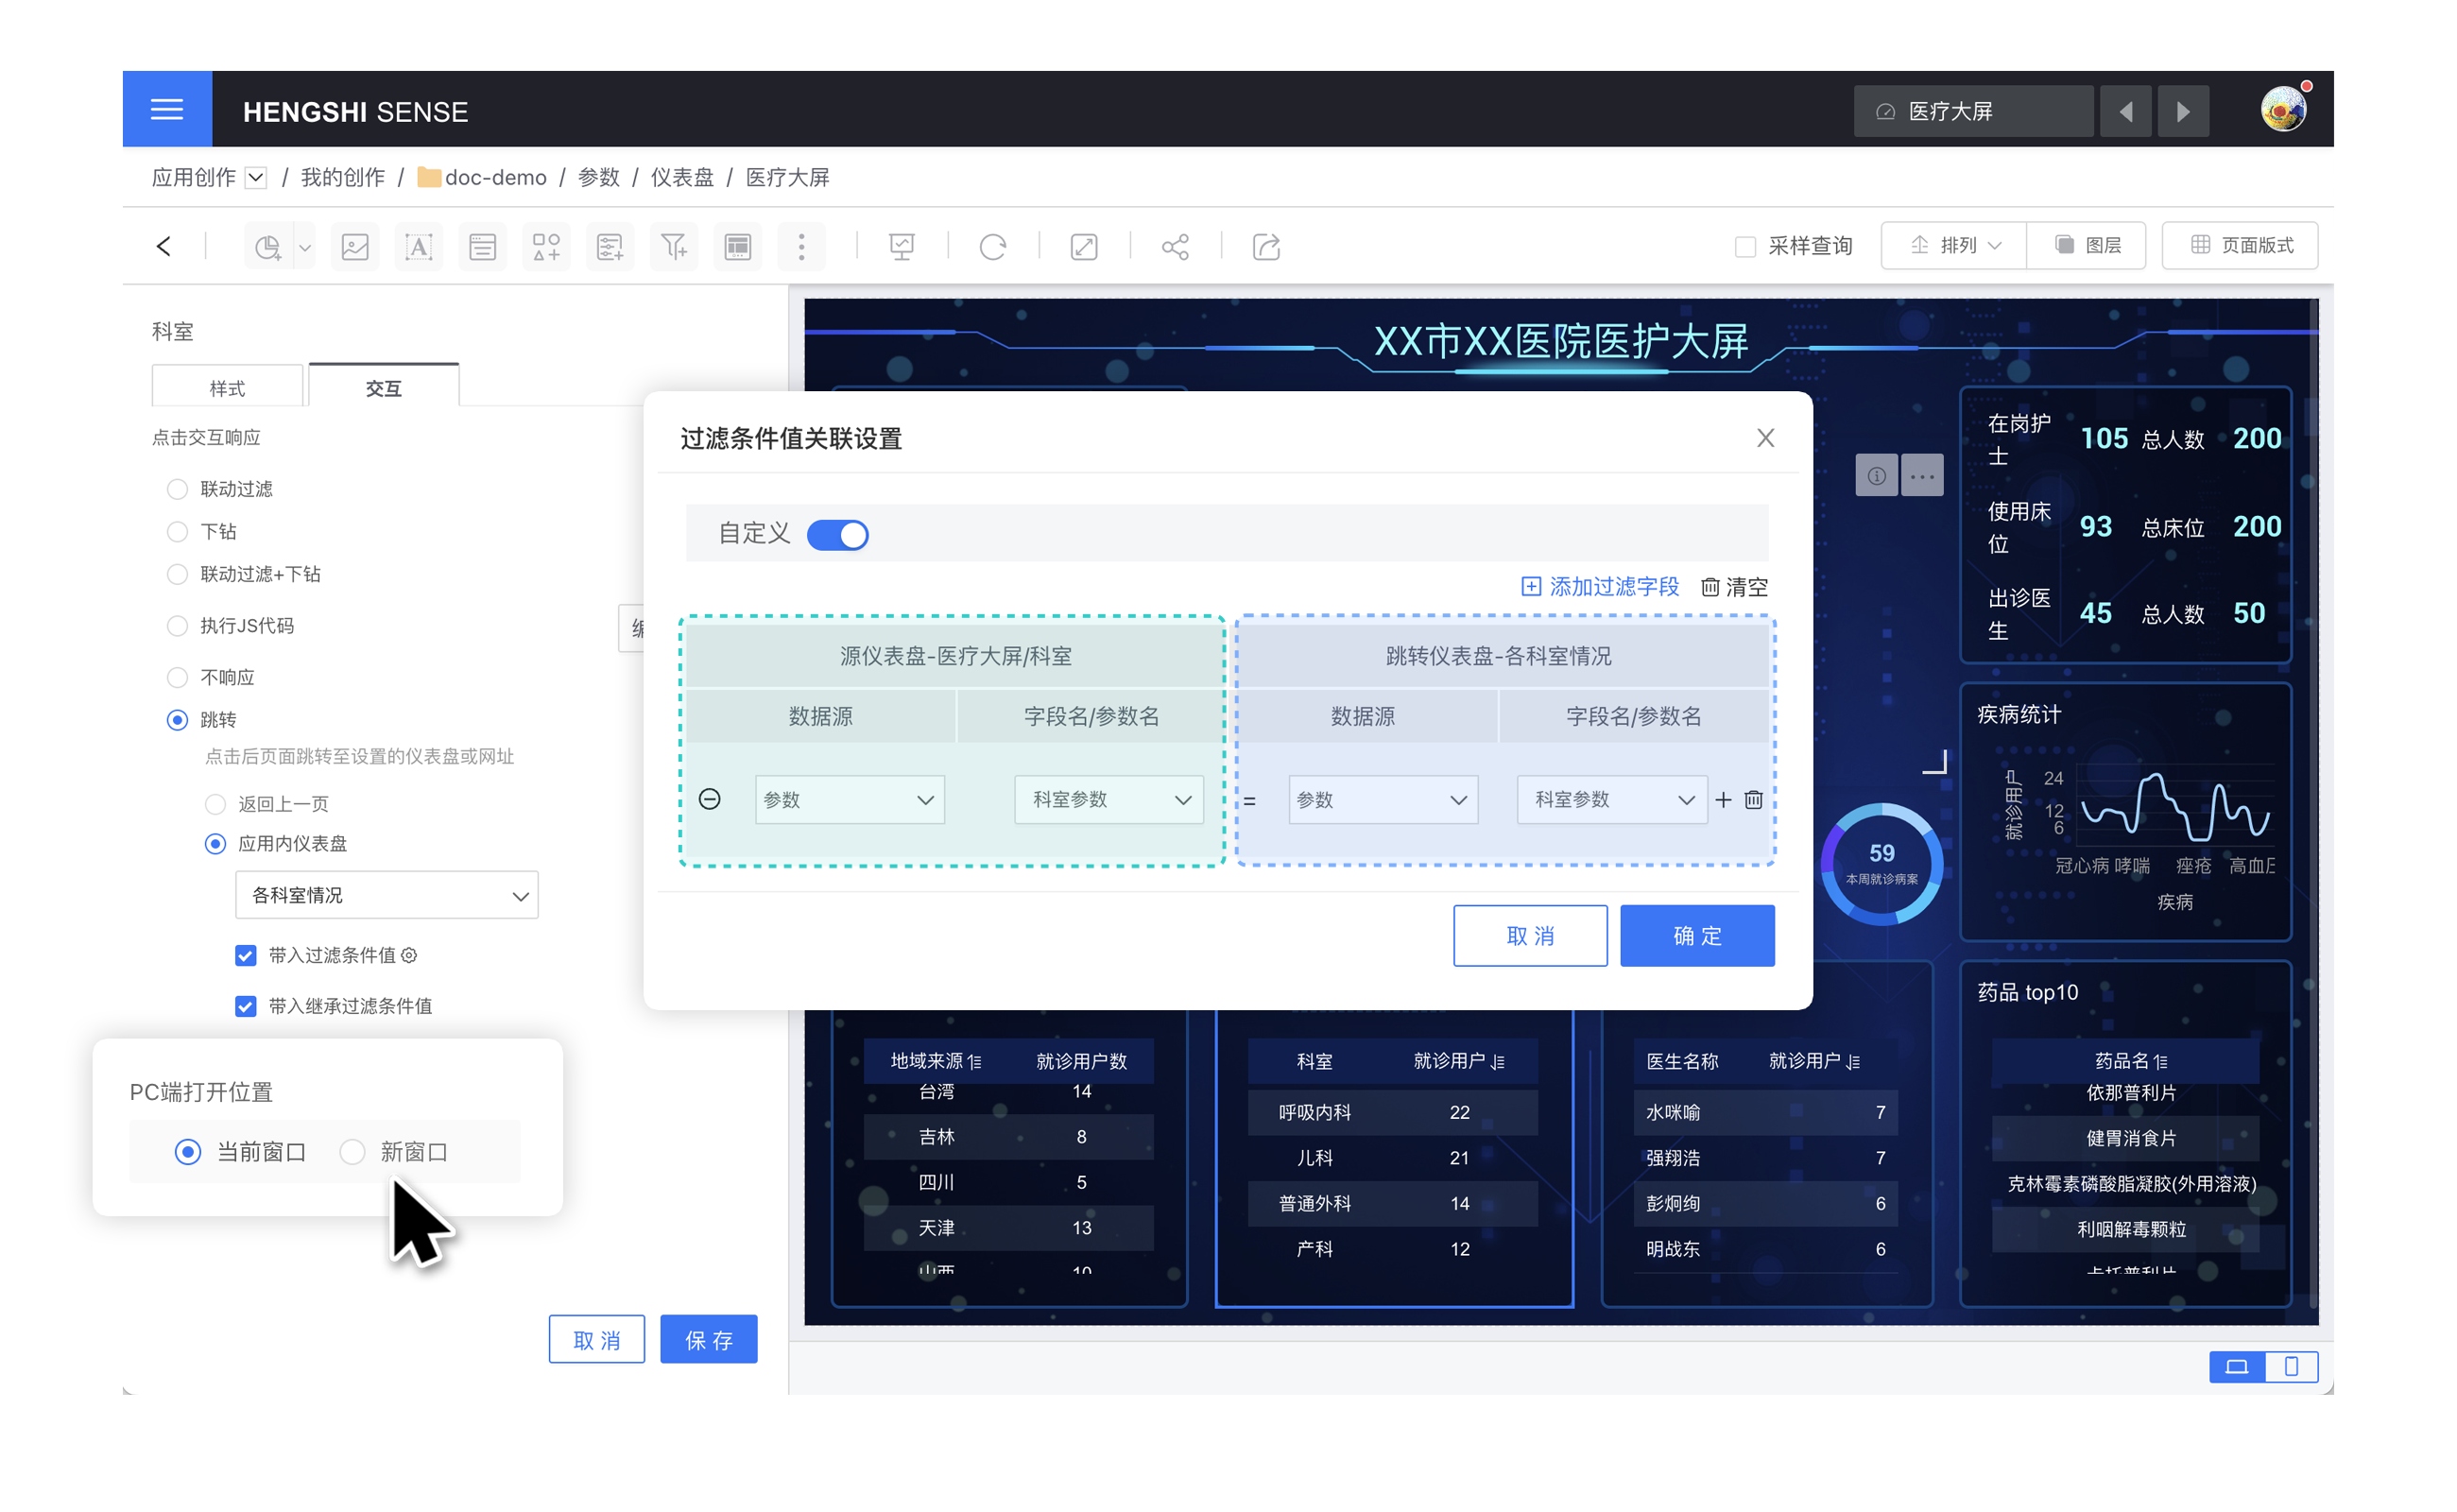Start presentation mode icon

click(902, 246)
